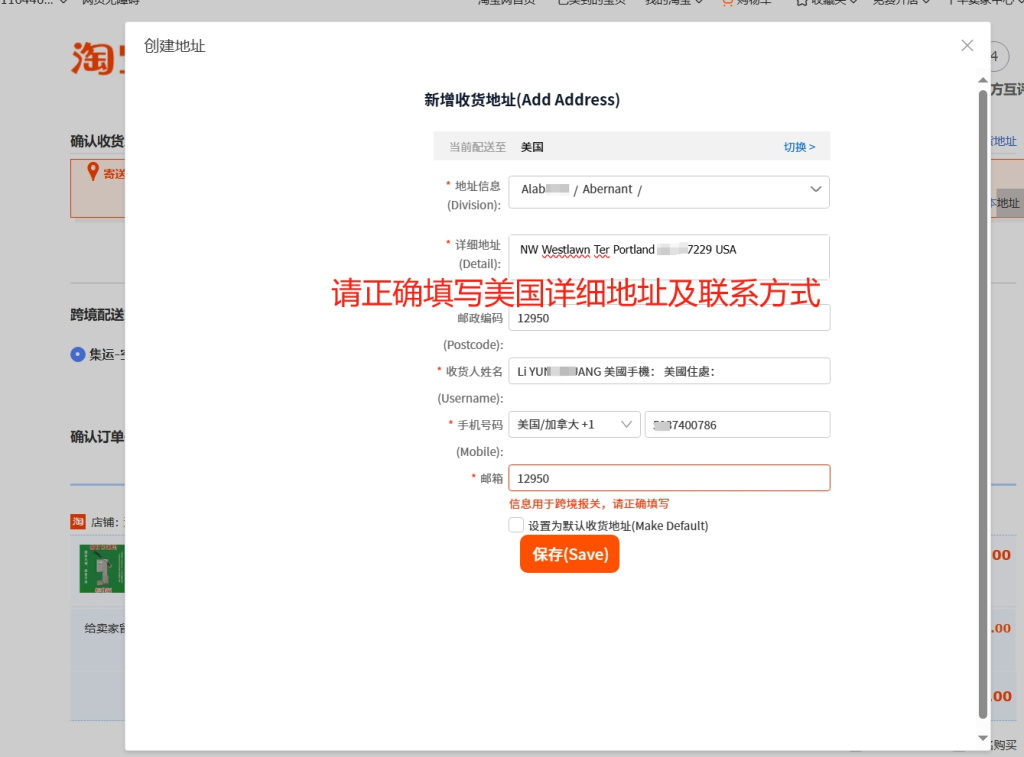Click the shopping cart icon in top bar
Screen dimensions: 1024x757
(x=728, y=3)
